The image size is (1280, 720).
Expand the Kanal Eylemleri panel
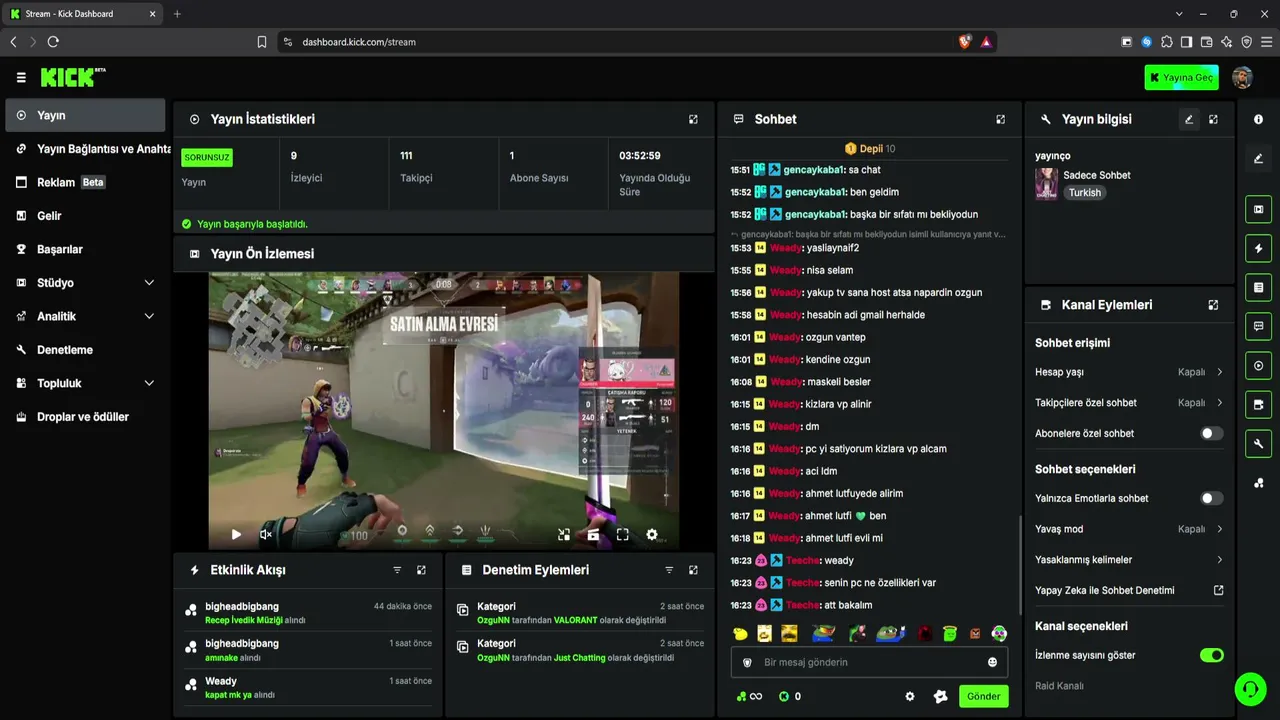pos(1213,305)
